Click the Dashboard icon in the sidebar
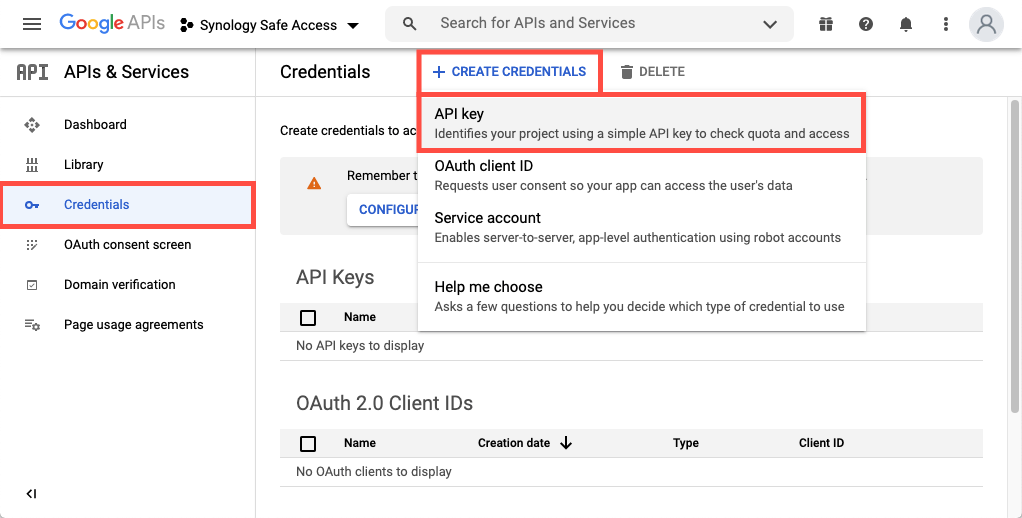The height and width of the screenshot is (518, 1022). click(32, 124)
